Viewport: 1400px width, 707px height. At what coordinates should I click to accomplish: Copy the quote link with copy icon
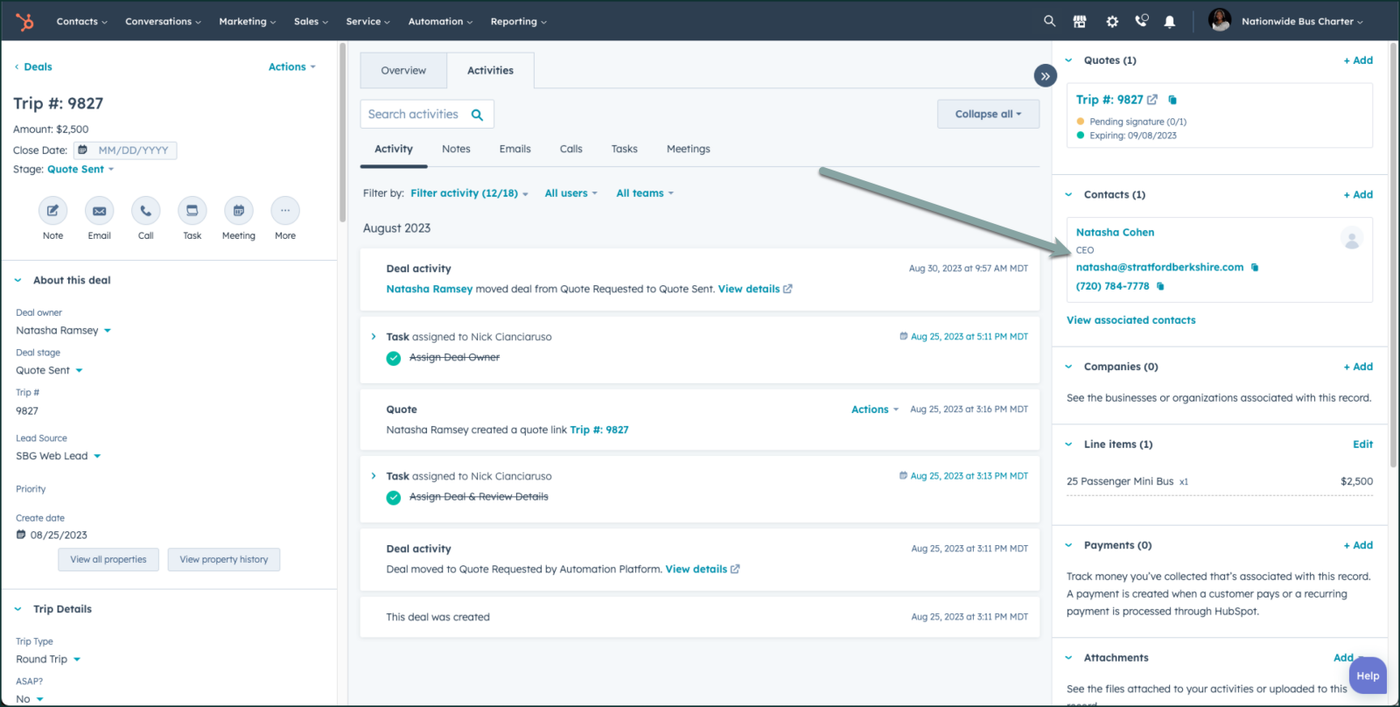pyautogui.click(x=1173, y=100)
